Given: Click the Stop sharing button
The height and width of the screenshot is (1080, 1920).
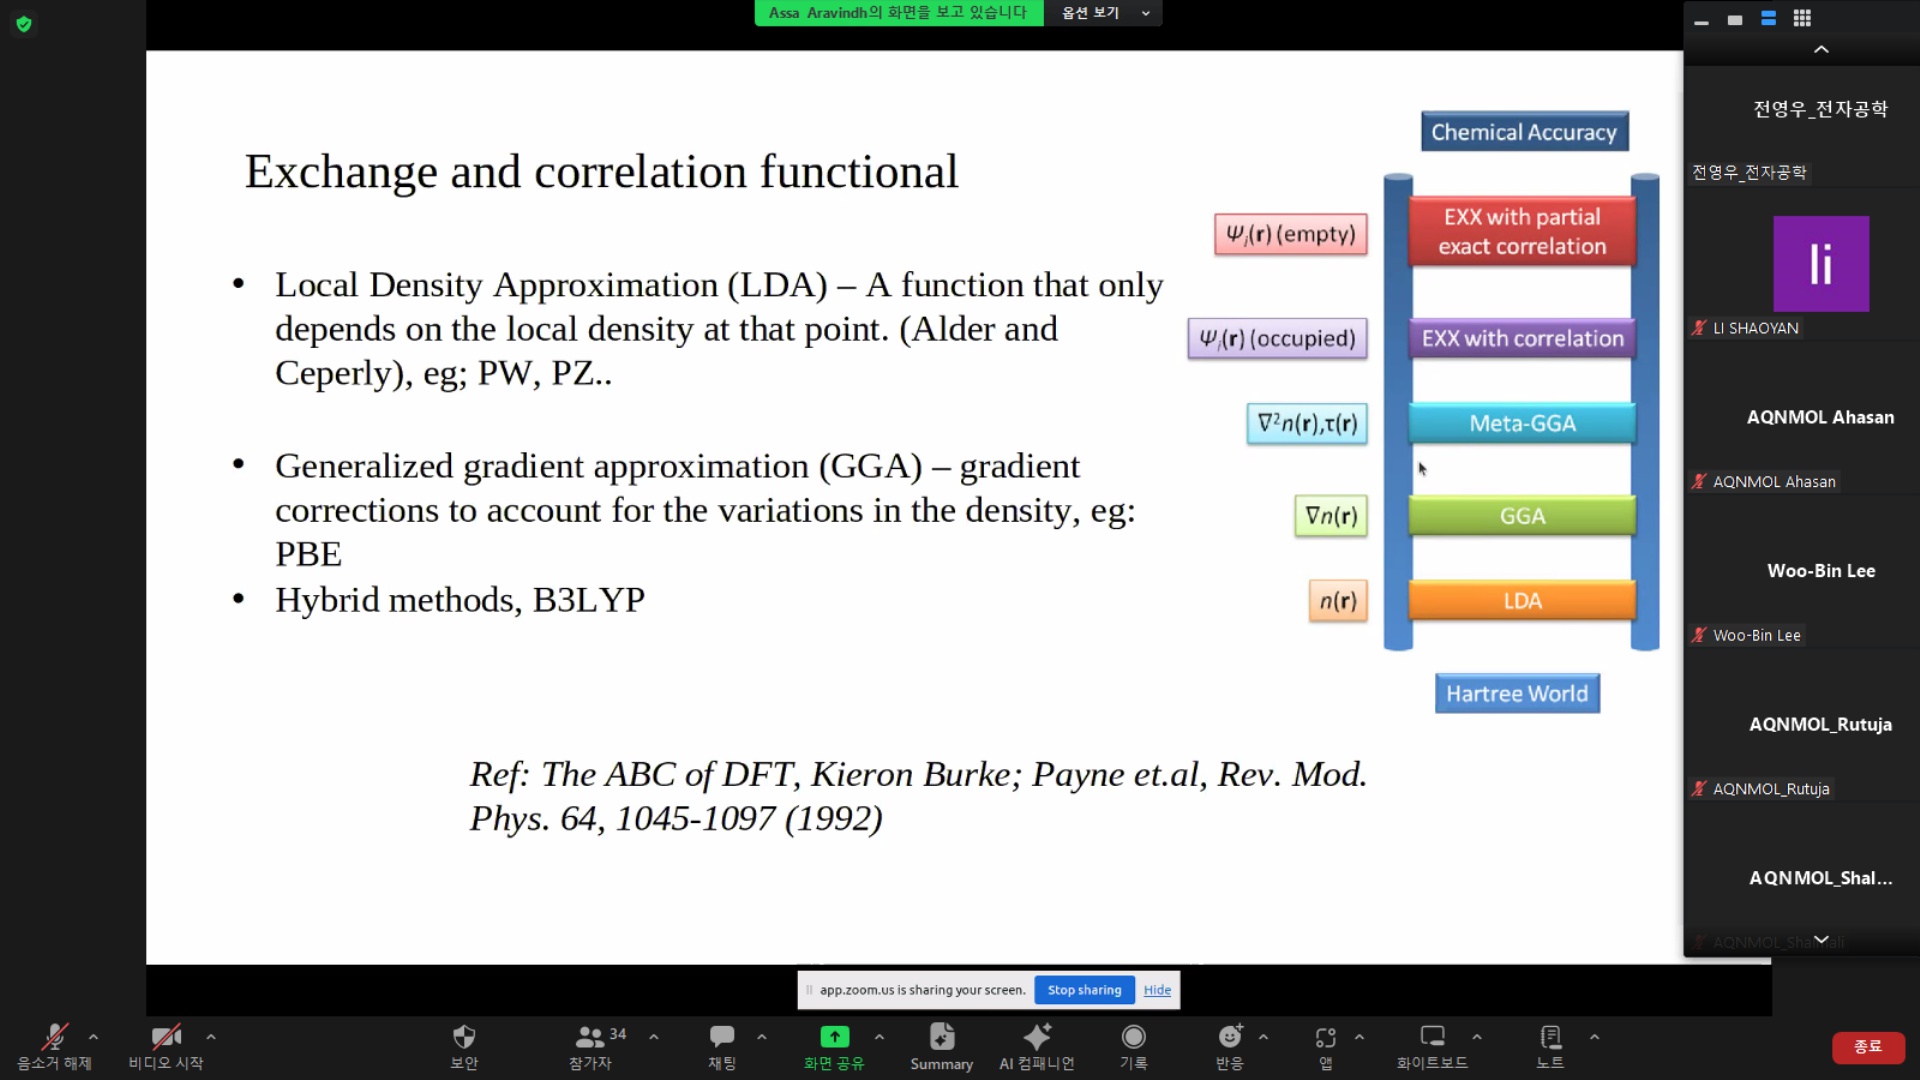Looking at the screenshot, I should 1084,990.
